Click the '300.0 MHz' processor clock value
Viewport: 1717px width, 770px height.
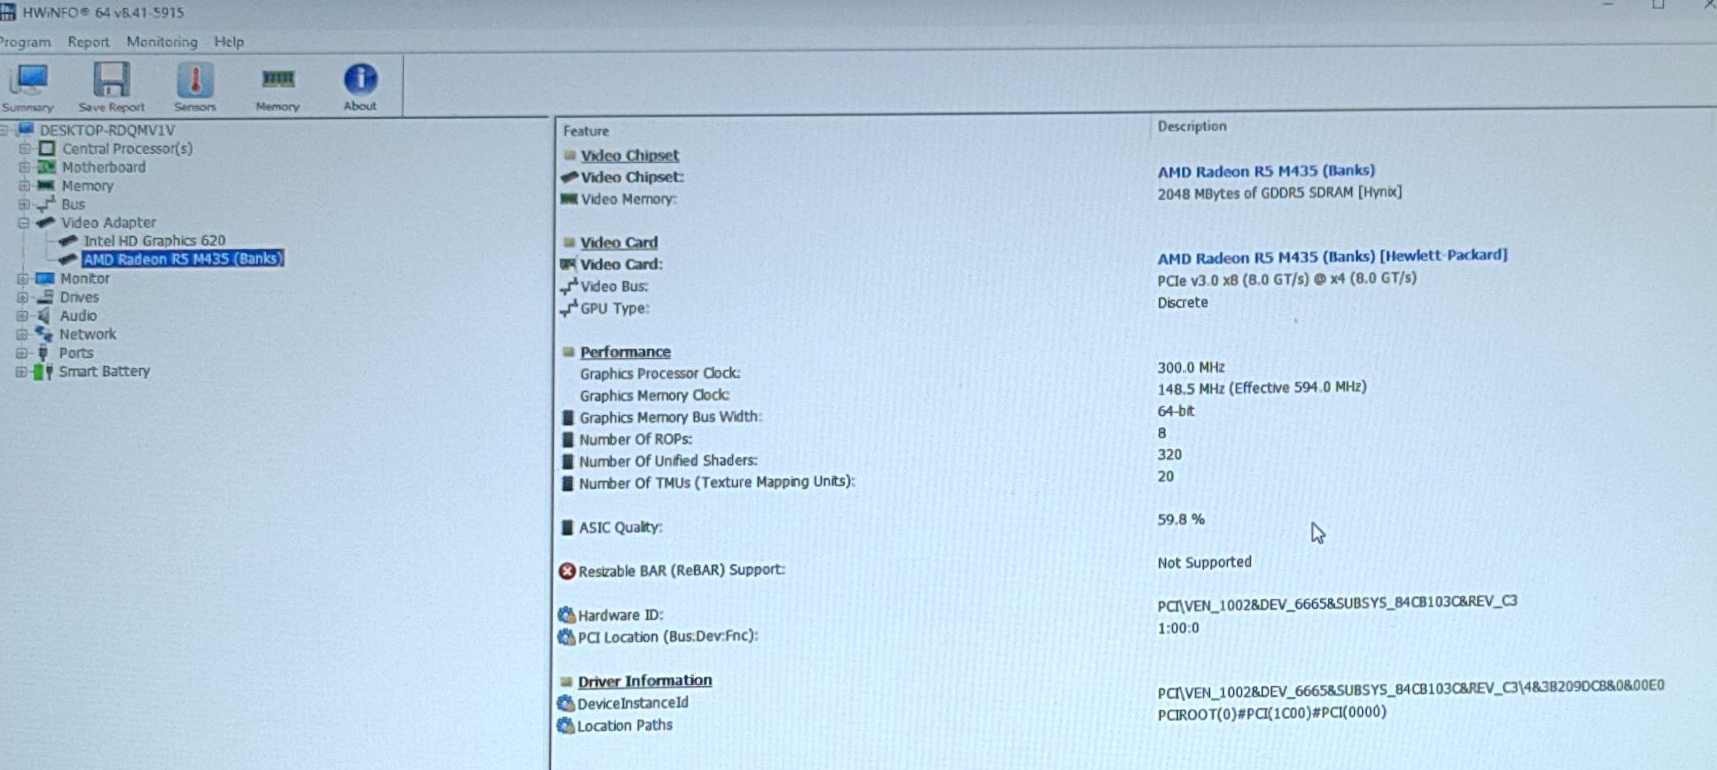coord(1191,367)
